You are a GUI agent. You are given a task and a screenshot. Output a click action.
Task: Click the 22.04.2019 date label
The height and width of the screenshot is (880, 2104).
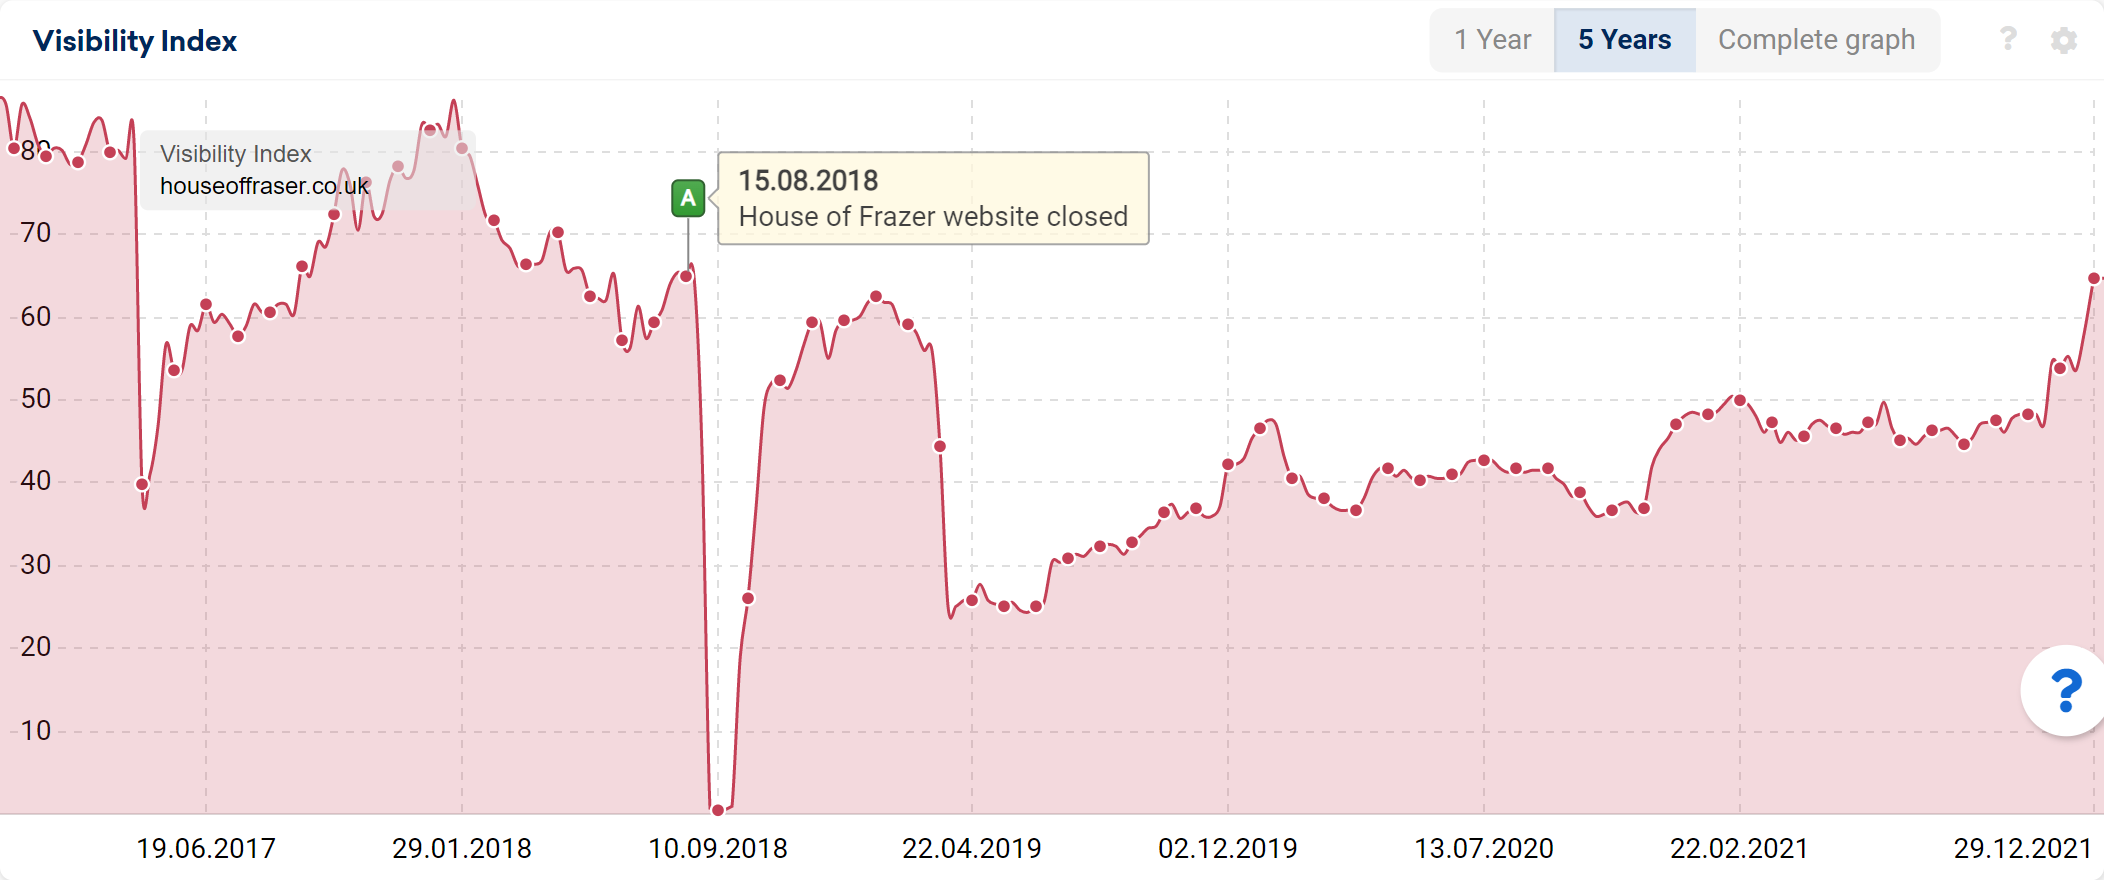(x=972, y=849)
